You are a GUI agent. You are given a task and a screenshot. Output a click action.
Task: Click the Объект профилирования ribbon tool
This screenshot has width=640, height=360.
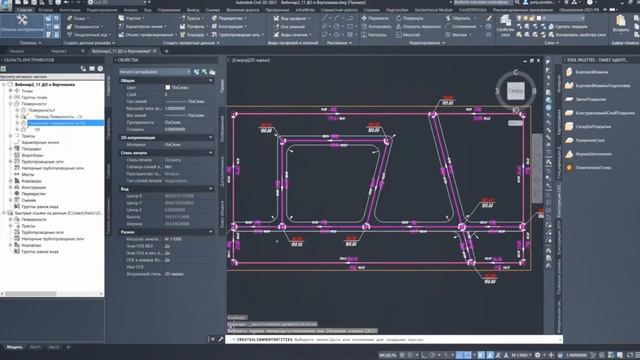tap(147, 35)
